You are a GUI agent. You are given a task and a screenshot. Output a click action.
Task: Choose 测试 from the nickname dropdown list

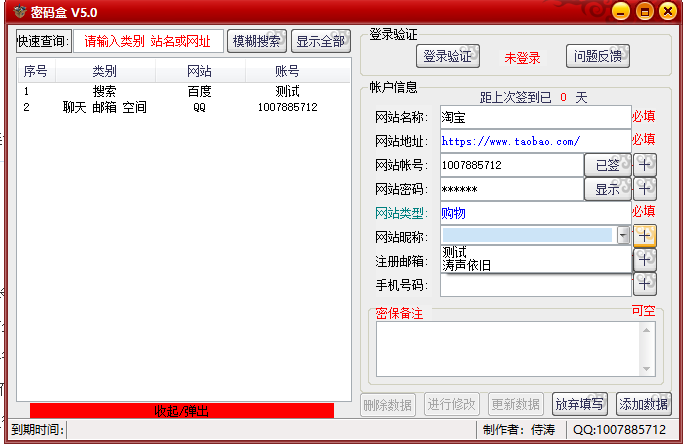454,252
